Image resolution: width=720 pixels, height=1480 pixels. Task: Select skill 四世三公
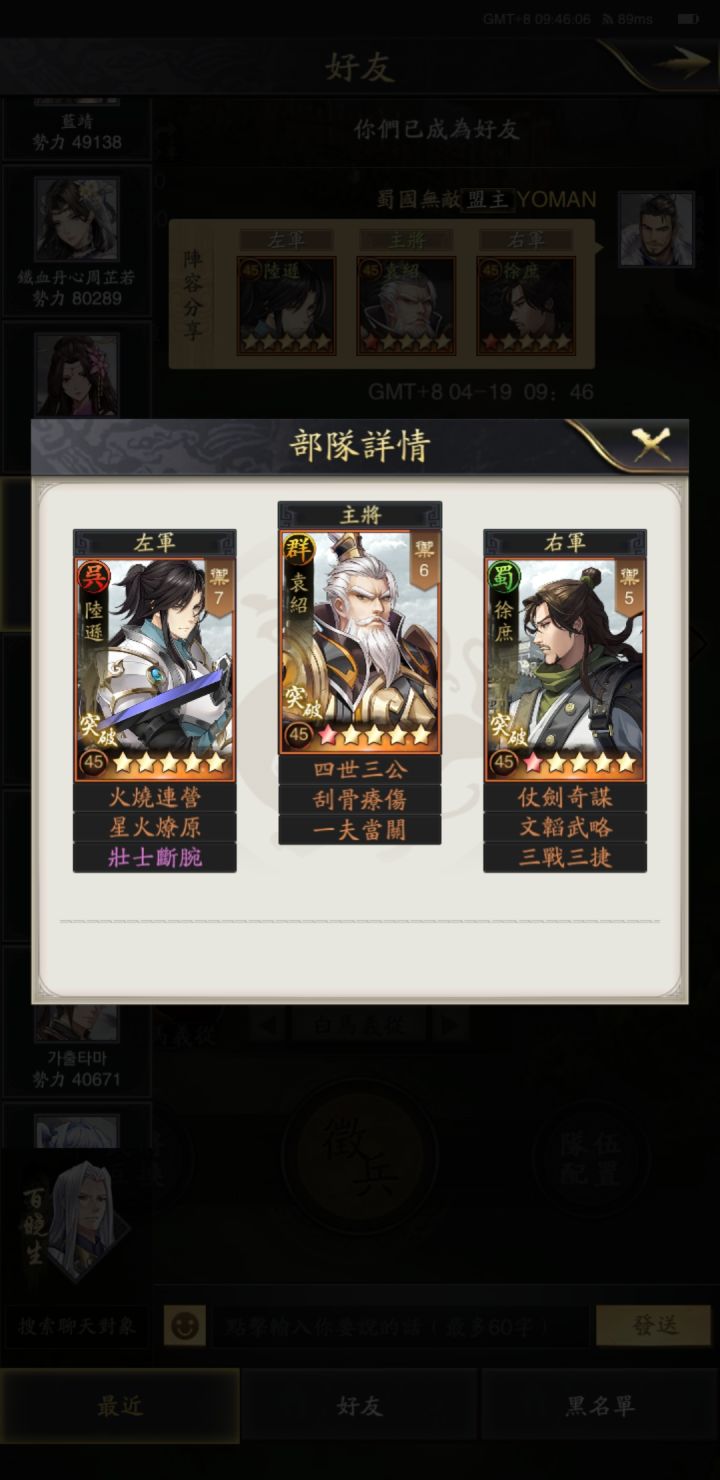[359, 770]
